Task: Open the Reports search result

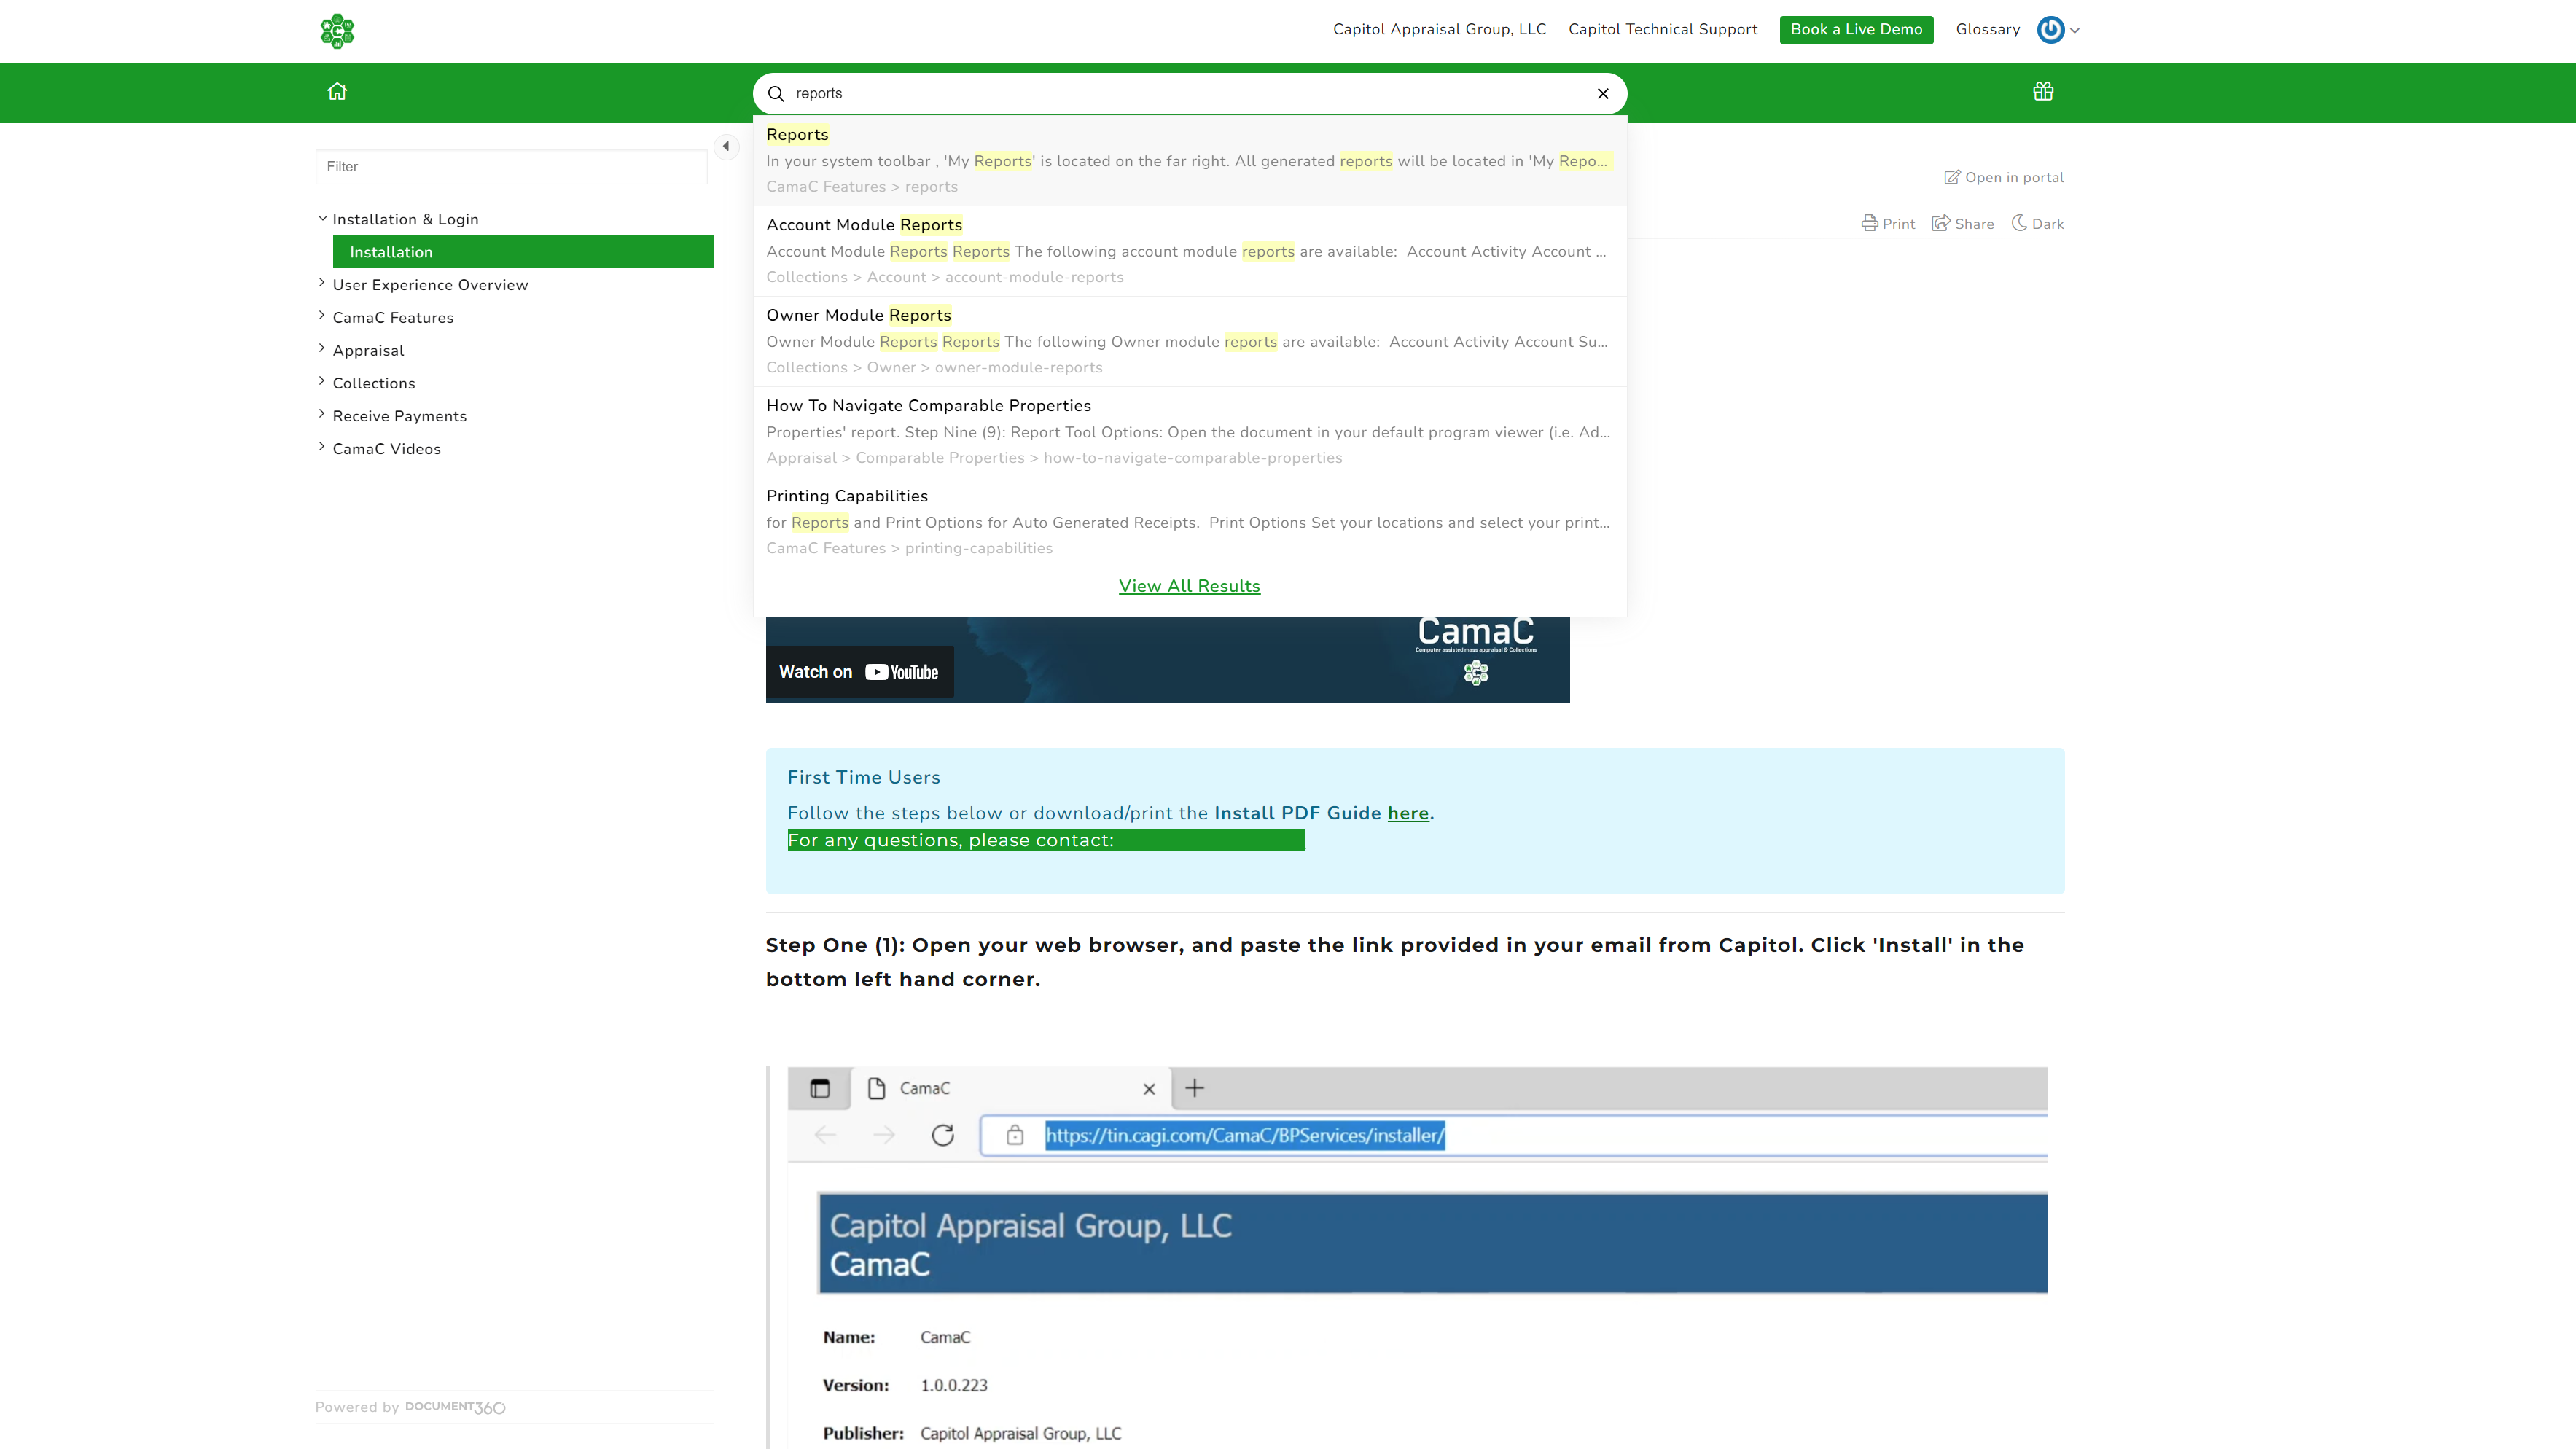Action: [x=1190, y=160]
